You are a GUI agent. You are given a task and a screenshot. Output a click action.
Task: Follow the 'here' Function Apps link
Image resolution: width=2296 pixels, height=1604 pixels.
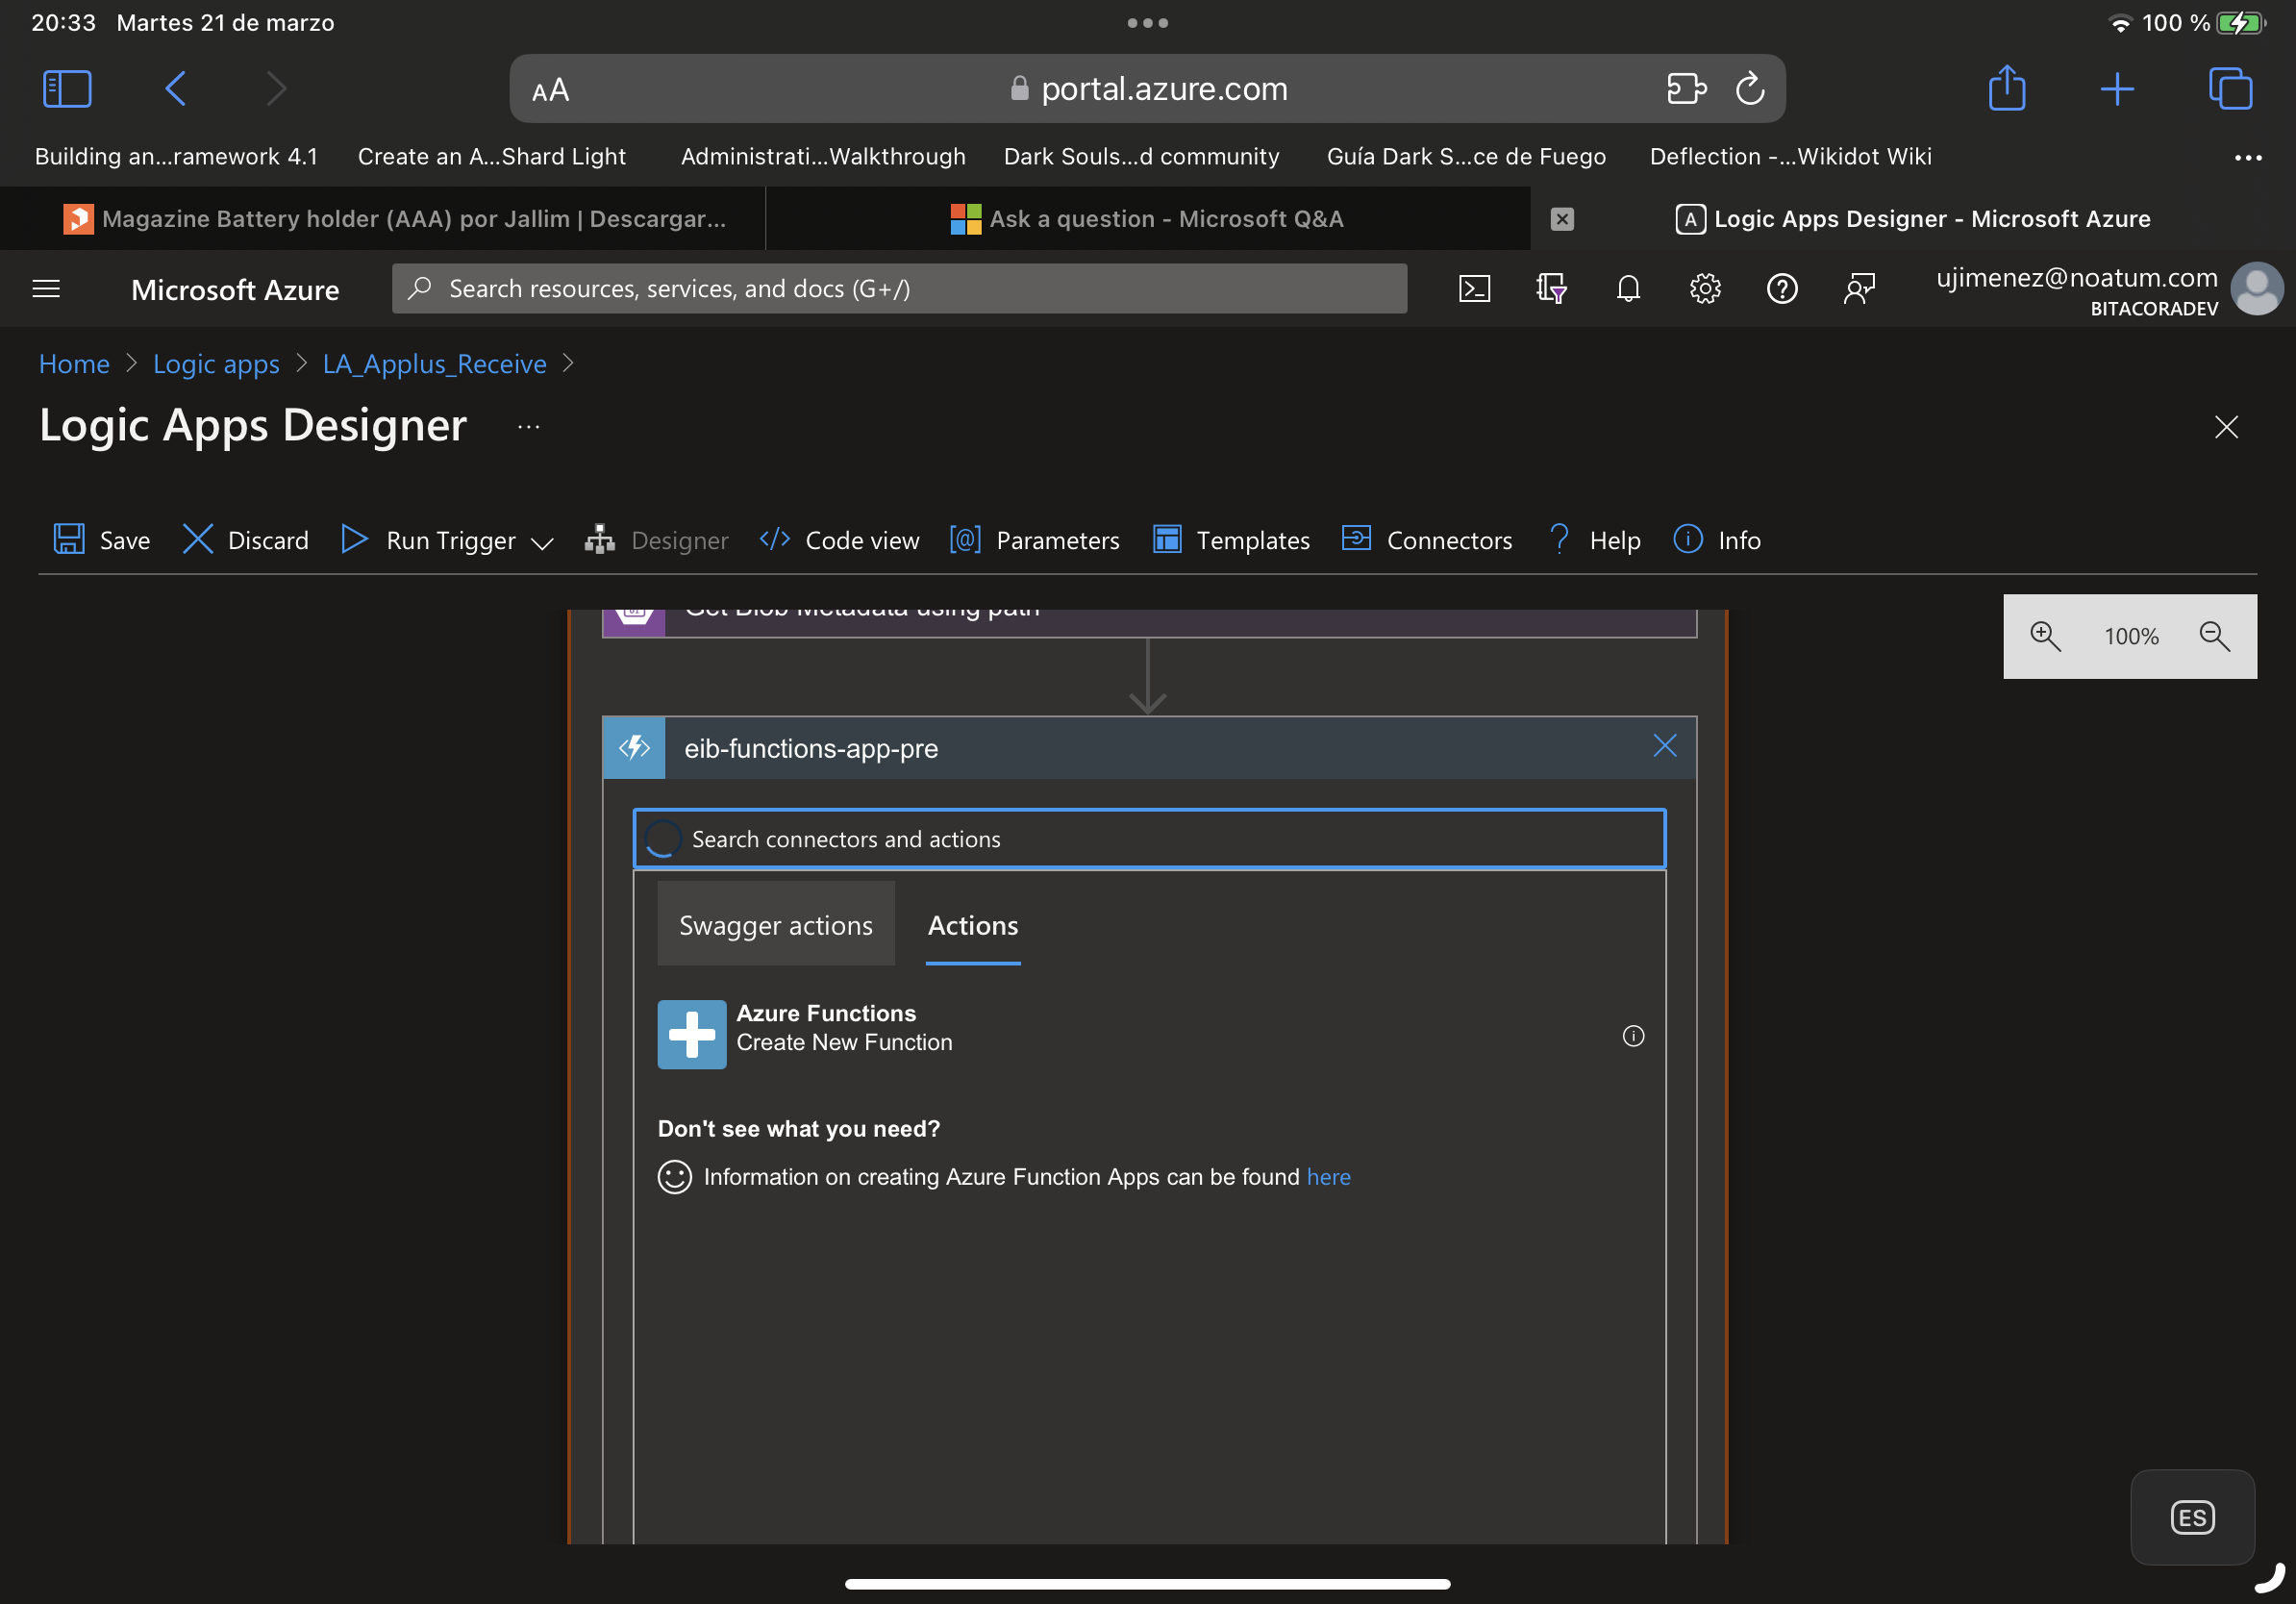coord(1328,1177)
